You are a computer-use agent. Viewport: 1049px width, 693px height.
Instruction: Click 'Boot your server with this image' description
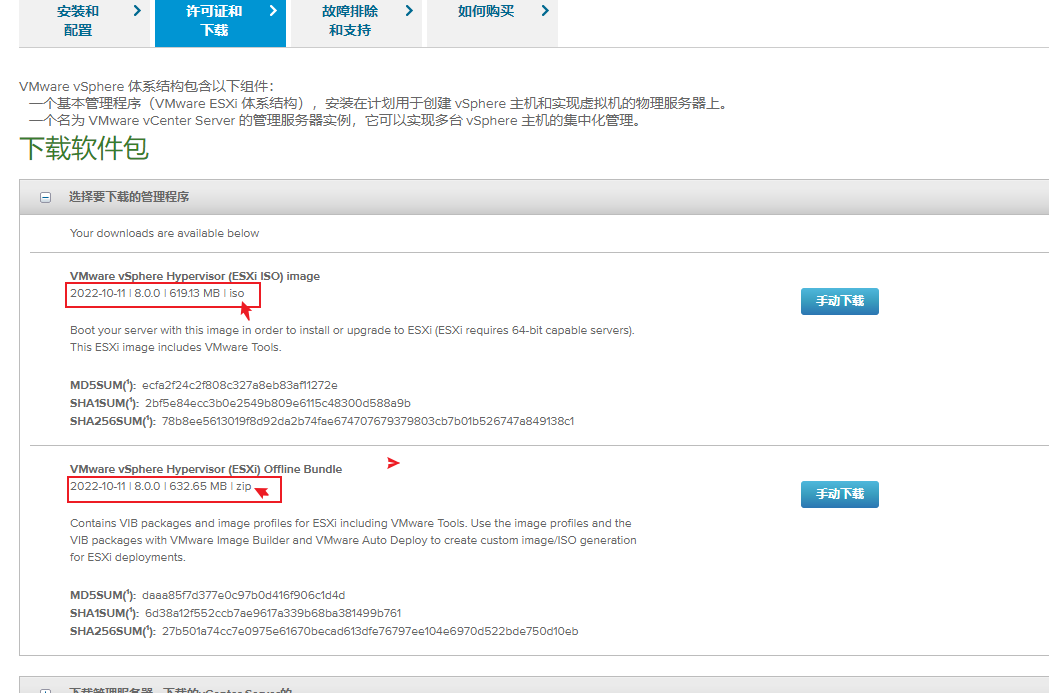click(x=353, y=330)
